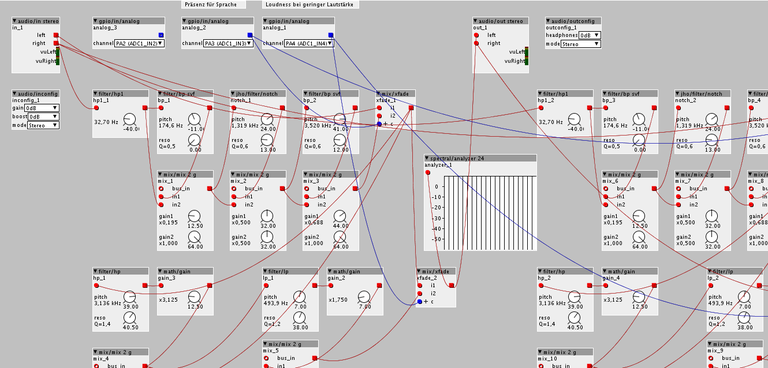The width and height of the screenshot is (768, 368).
Task: Collapse the spectral/analyzer 24 object
Action: (x=427, y=158)
